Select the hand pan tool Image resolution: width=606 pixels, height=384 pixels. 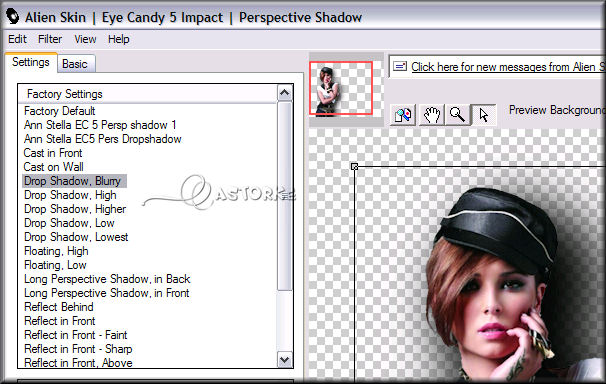[431, 115]
